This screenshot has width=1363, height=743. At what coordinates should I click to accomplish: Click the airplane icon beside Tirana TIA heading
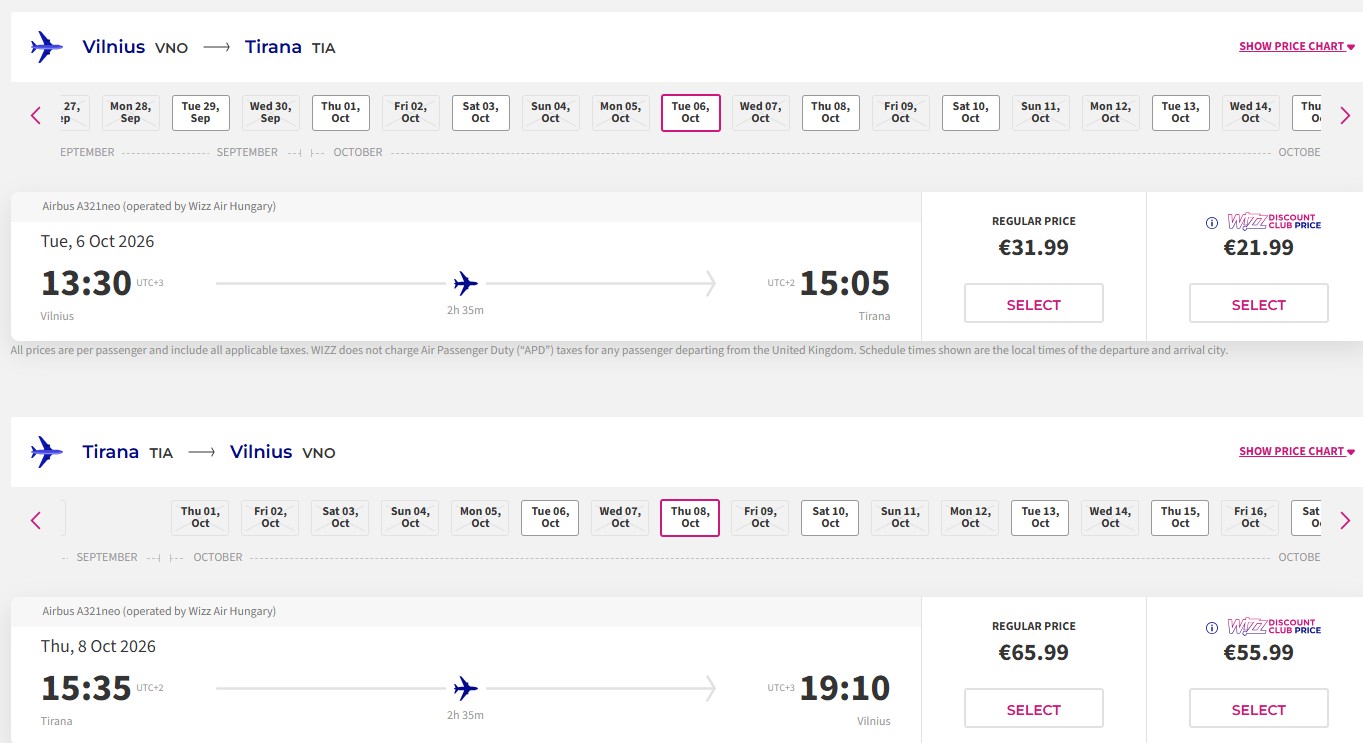coord(46,452)
